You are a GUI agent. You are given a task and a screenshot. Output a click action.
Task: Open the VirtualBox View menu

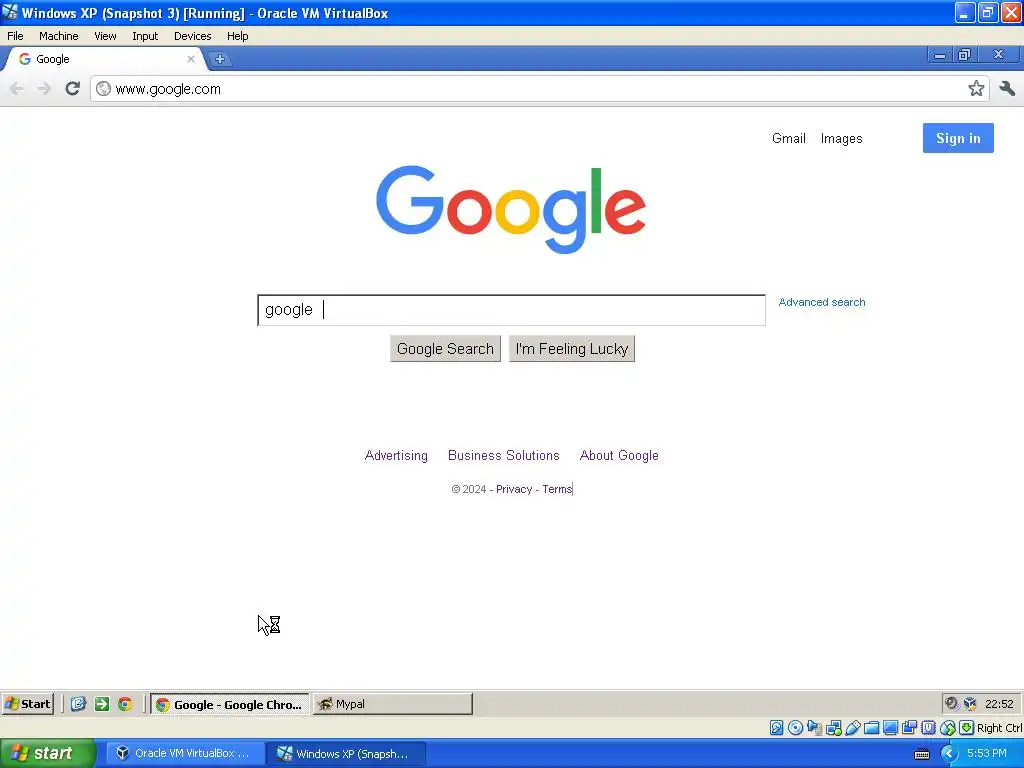point(105,36)
